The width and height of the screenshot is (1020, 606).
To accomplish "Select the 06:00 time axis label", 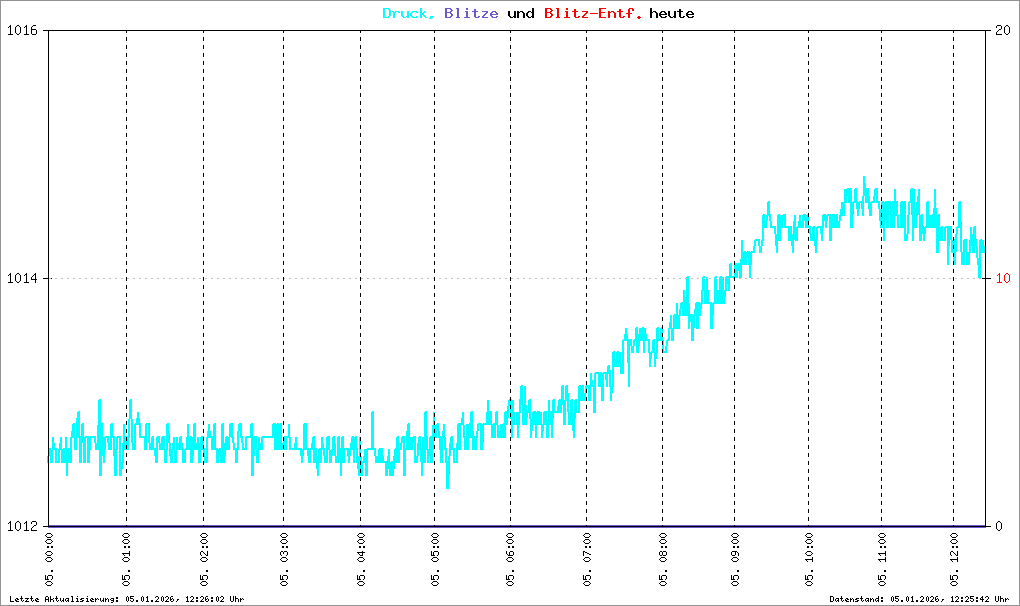I will pyautogui.click(x=510, y=560).
